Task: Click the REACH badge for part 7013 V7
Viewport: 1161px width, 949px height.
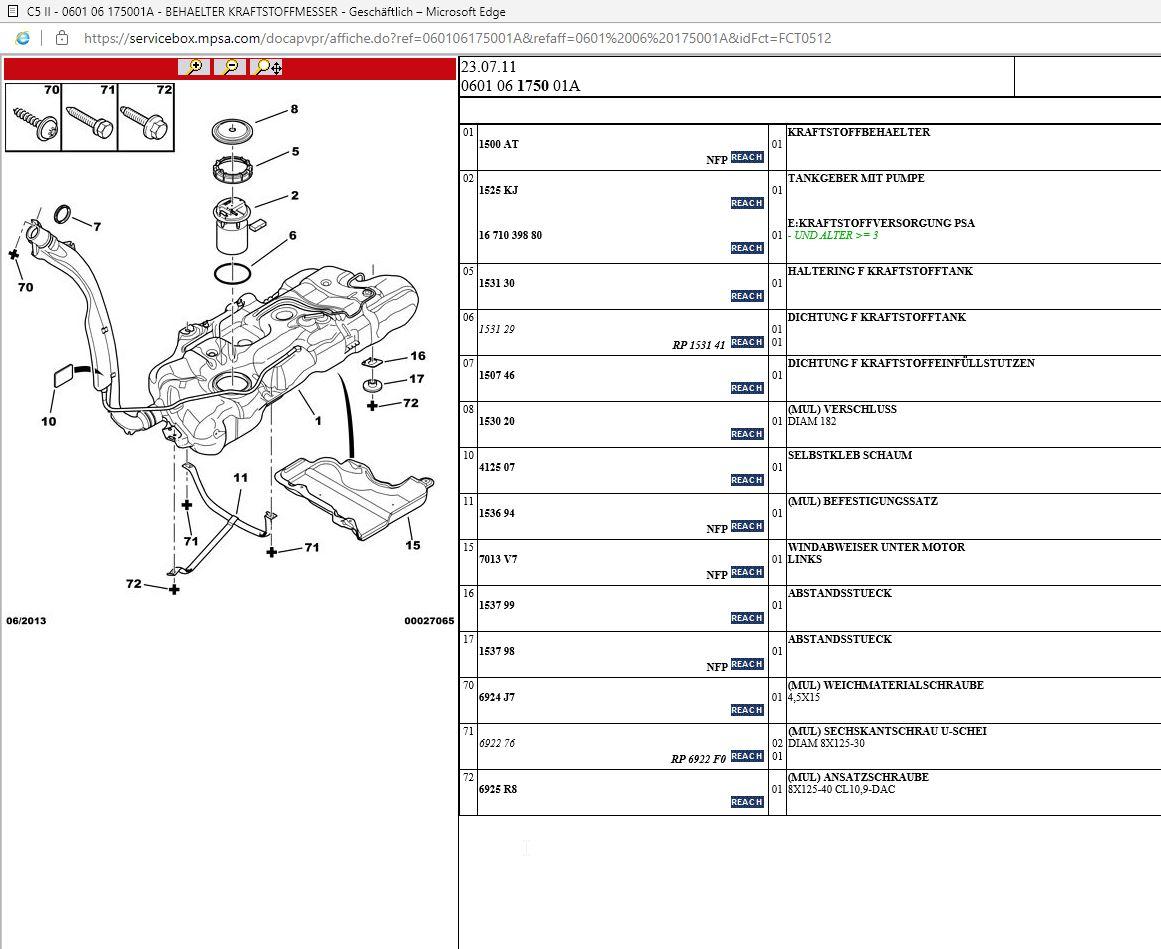Action: coord(747,572)
